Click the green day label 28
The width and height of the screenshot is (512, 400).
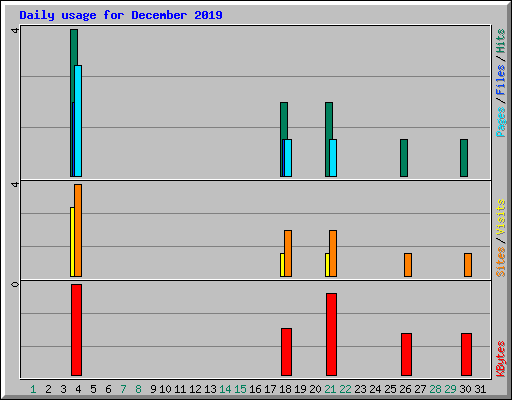pos(435,389)
